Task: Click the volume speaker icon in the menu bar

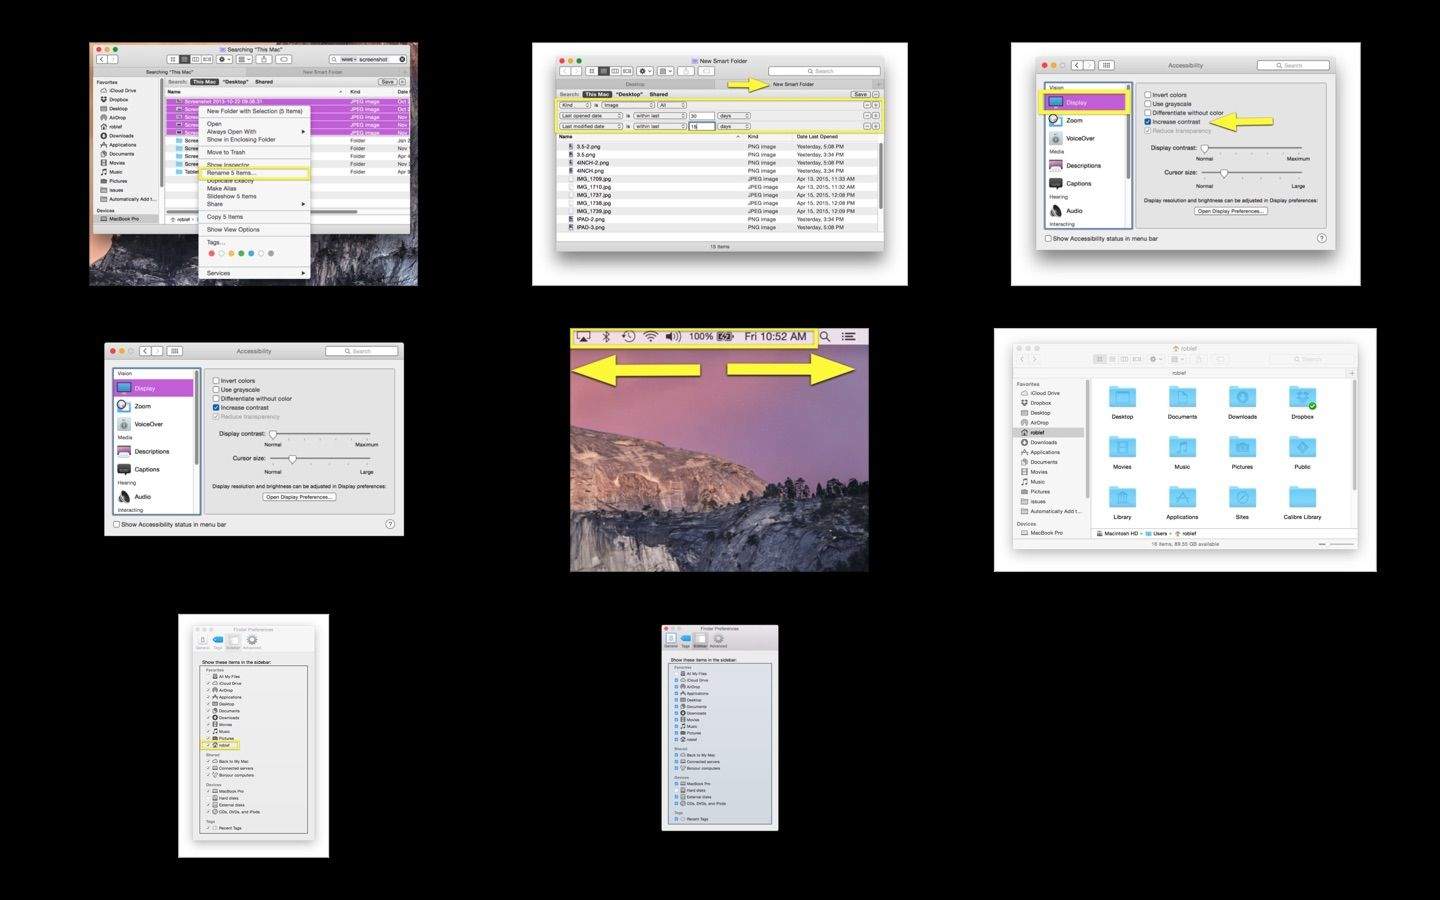Action: tap(673, 337)
